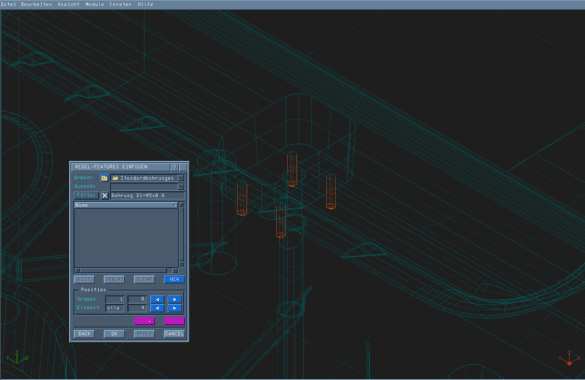Image resolution: width=585 pixels, height=380 pixels.
Task: Click the orange axis triad in corner
Action: tap(569, 358)
